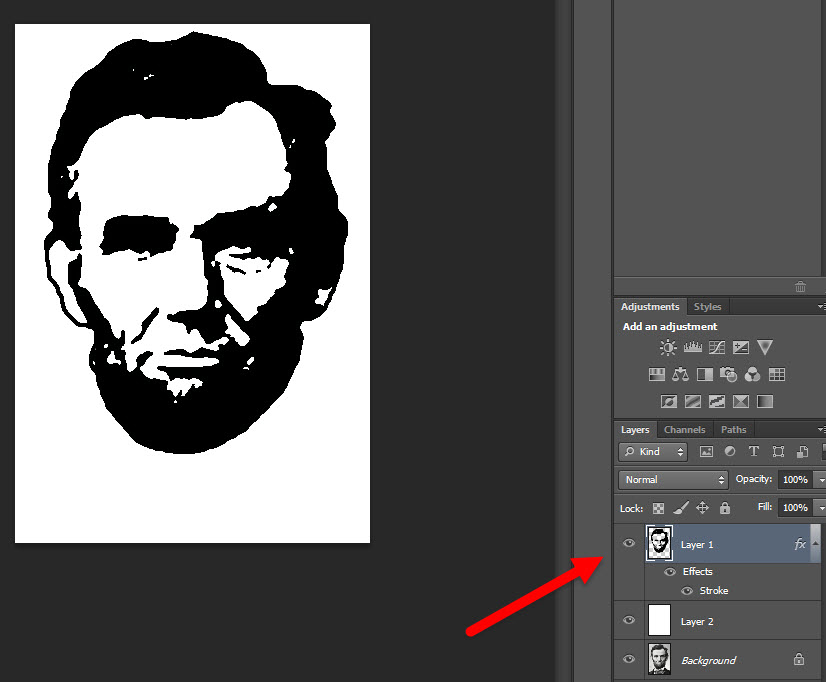The height and width of the screenshot is (682, 826).
Task: Add a Color Balance adjustment
Action: 681,375
